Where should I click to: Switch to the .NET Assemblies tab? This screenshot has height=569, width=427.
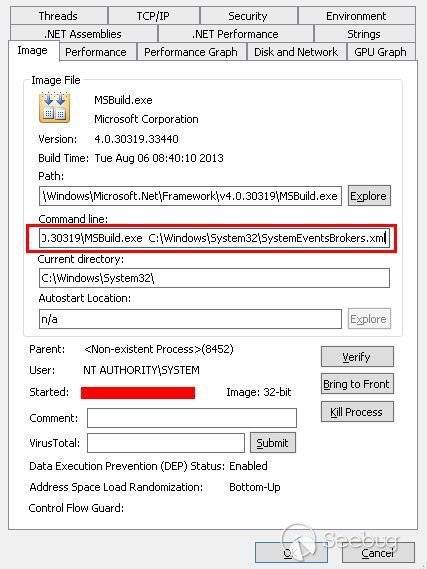pyautogui.click(x=83, y=34)
